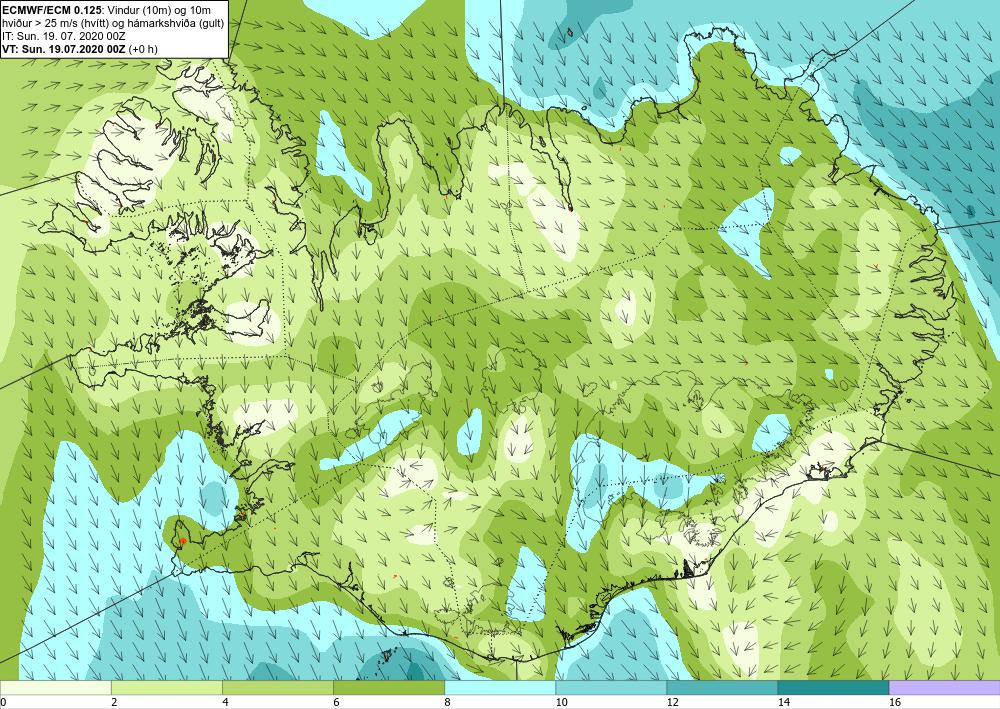Click the 6–8 m/s dark green legend swatch
The width and height of the screenshot is (1000, 709).
388,688
